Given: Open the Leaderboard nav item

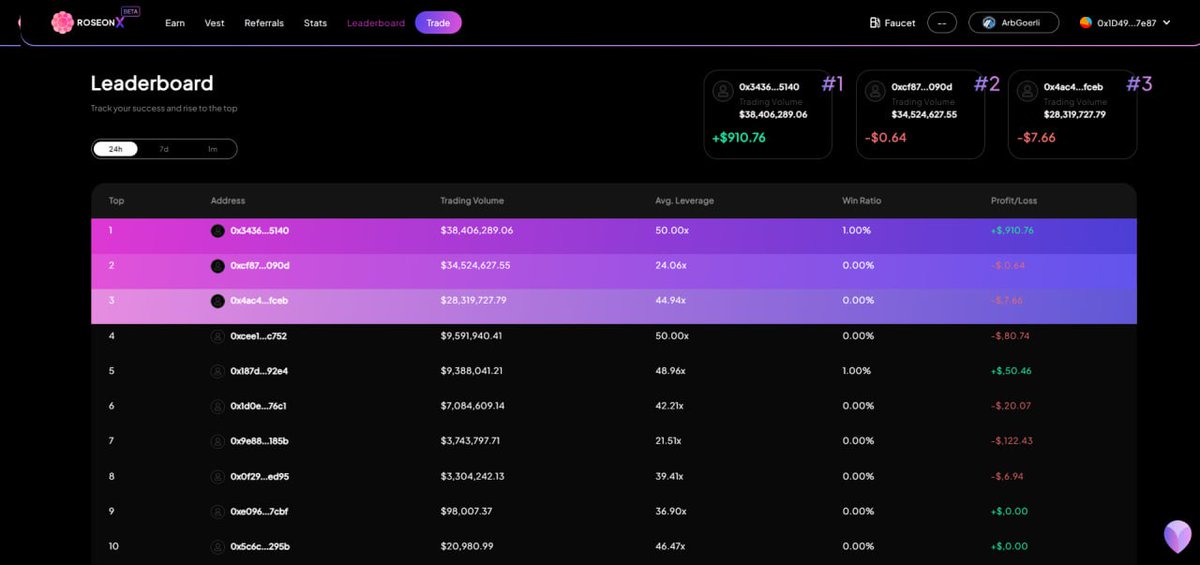Looking at the screenshot, I should pos(376,23).
